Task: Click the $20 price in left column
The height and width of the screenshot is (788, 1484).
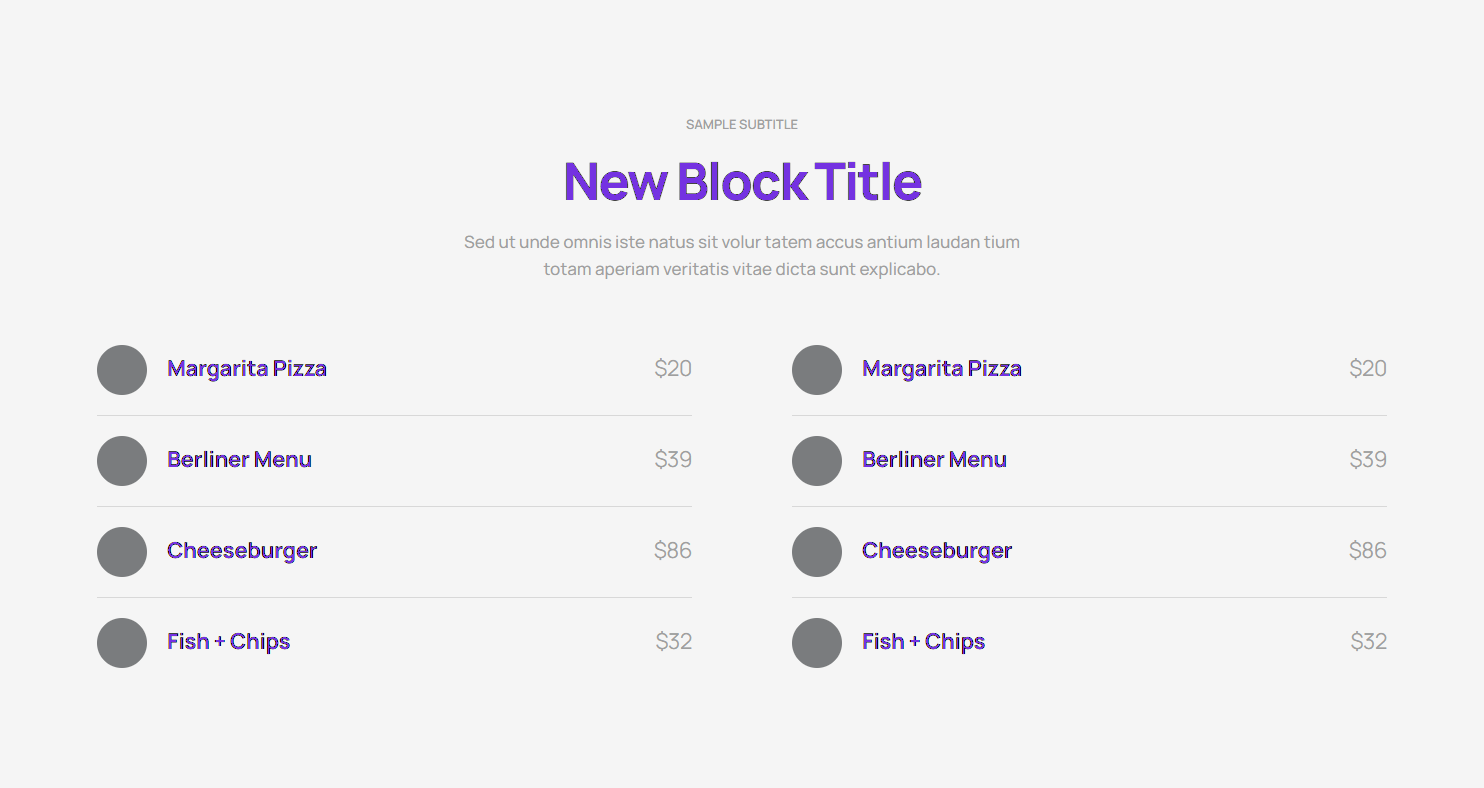Action: 673,368
